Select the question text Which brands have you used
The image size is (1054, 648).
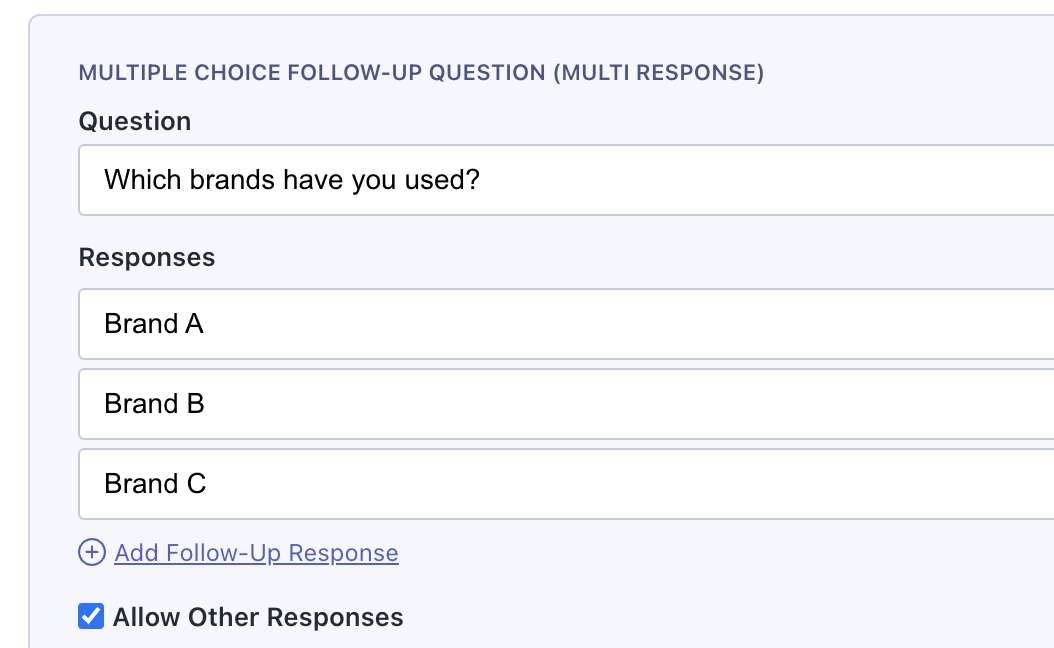pos(291,180)
